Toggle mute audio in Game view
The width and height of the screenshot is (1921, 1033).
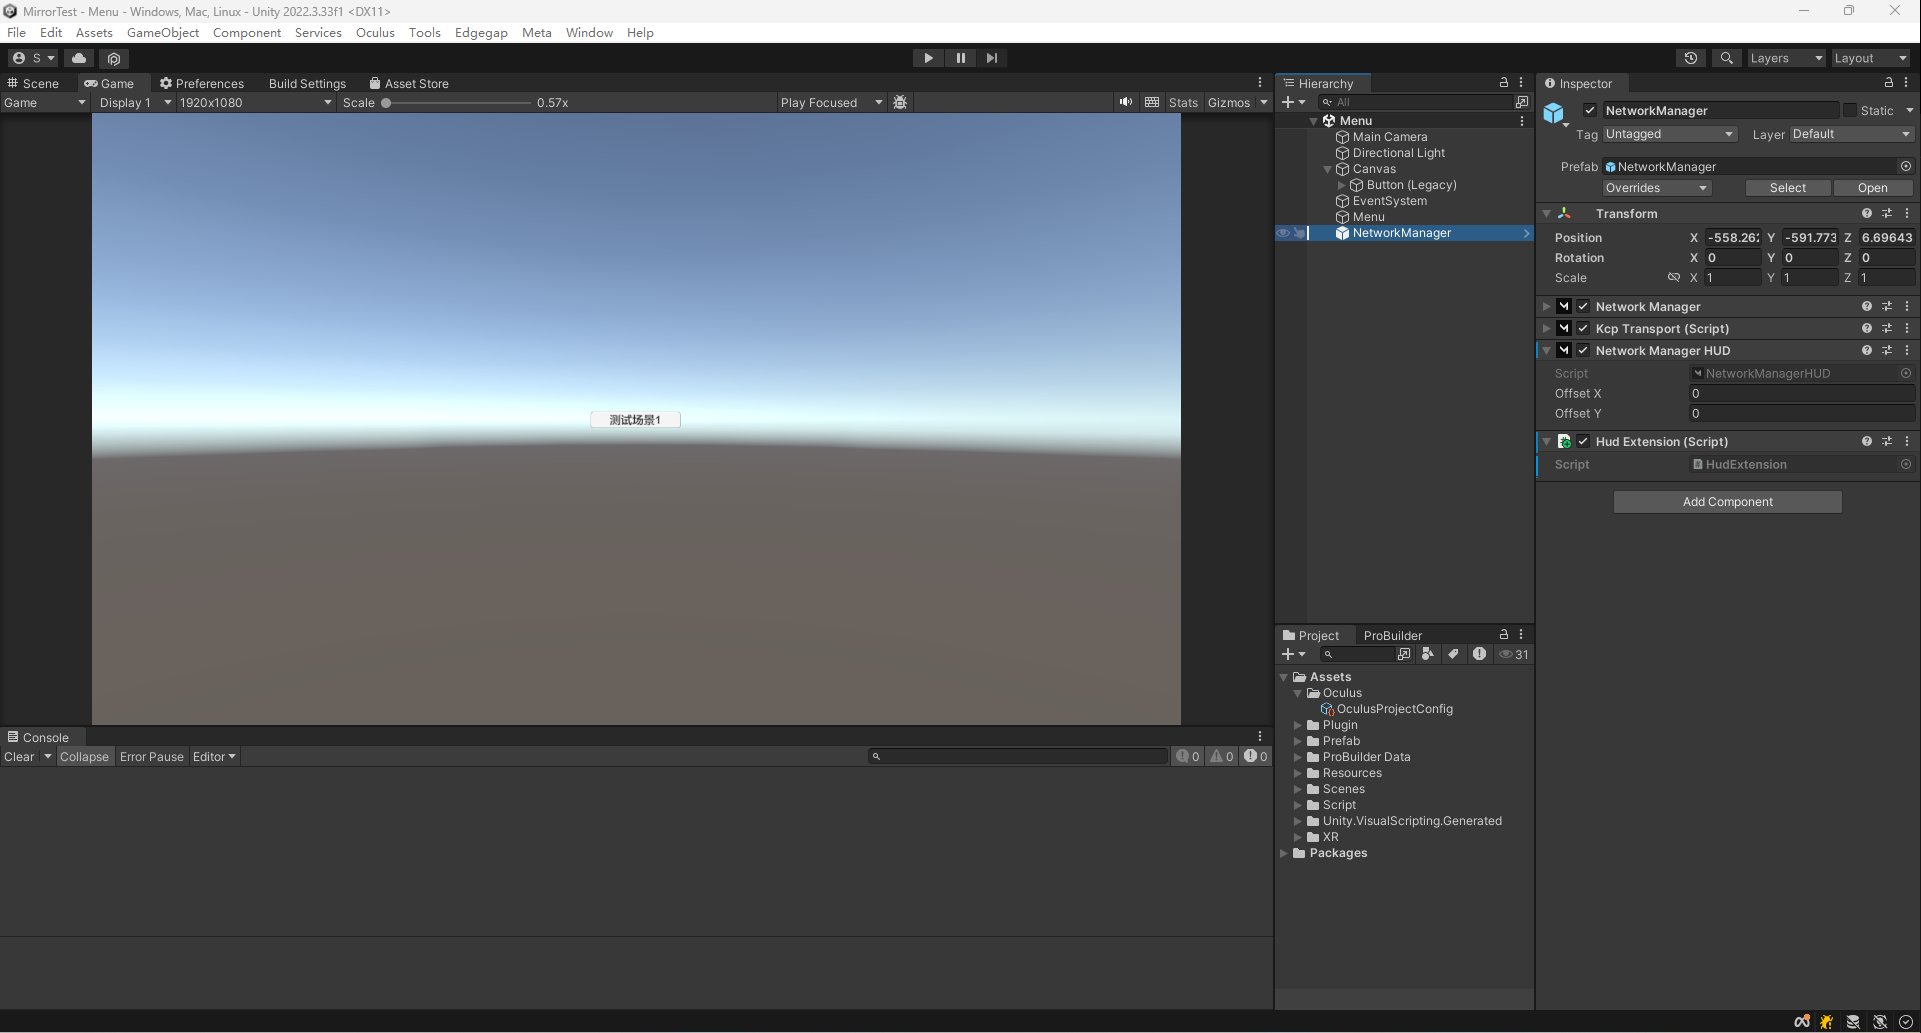1126,102
